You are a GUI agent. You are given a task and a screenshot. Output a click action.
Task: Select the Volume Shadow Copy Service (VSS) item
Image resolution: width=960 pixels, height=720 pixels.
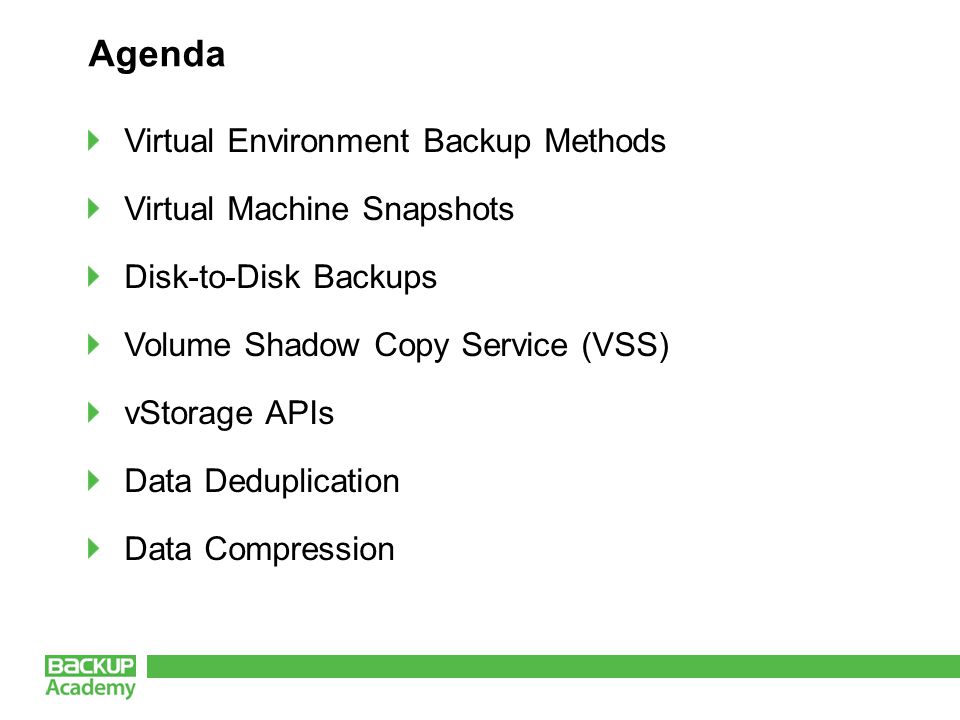[x=397, y=346]
